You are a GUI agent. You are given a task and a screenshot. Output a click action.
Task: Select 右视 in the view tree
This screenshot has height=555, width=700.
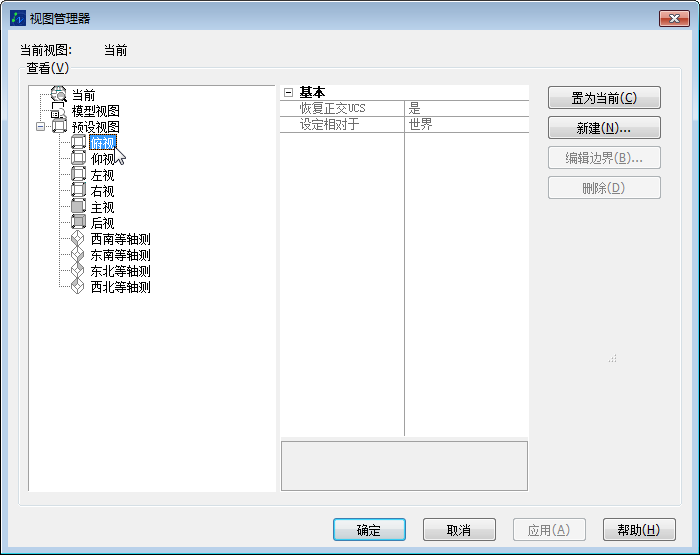102,191
